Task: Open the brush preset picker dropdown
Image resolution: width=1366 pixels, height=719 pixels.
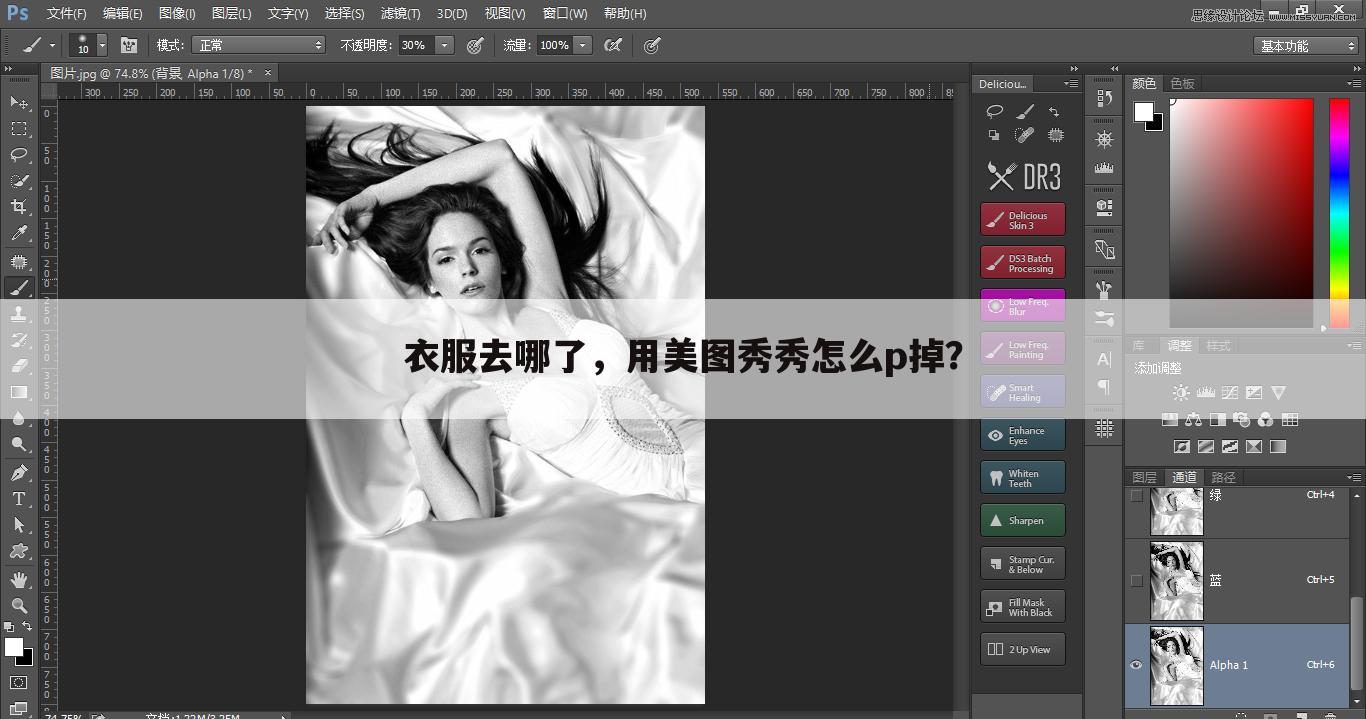Action: click(x=102, y=45)
